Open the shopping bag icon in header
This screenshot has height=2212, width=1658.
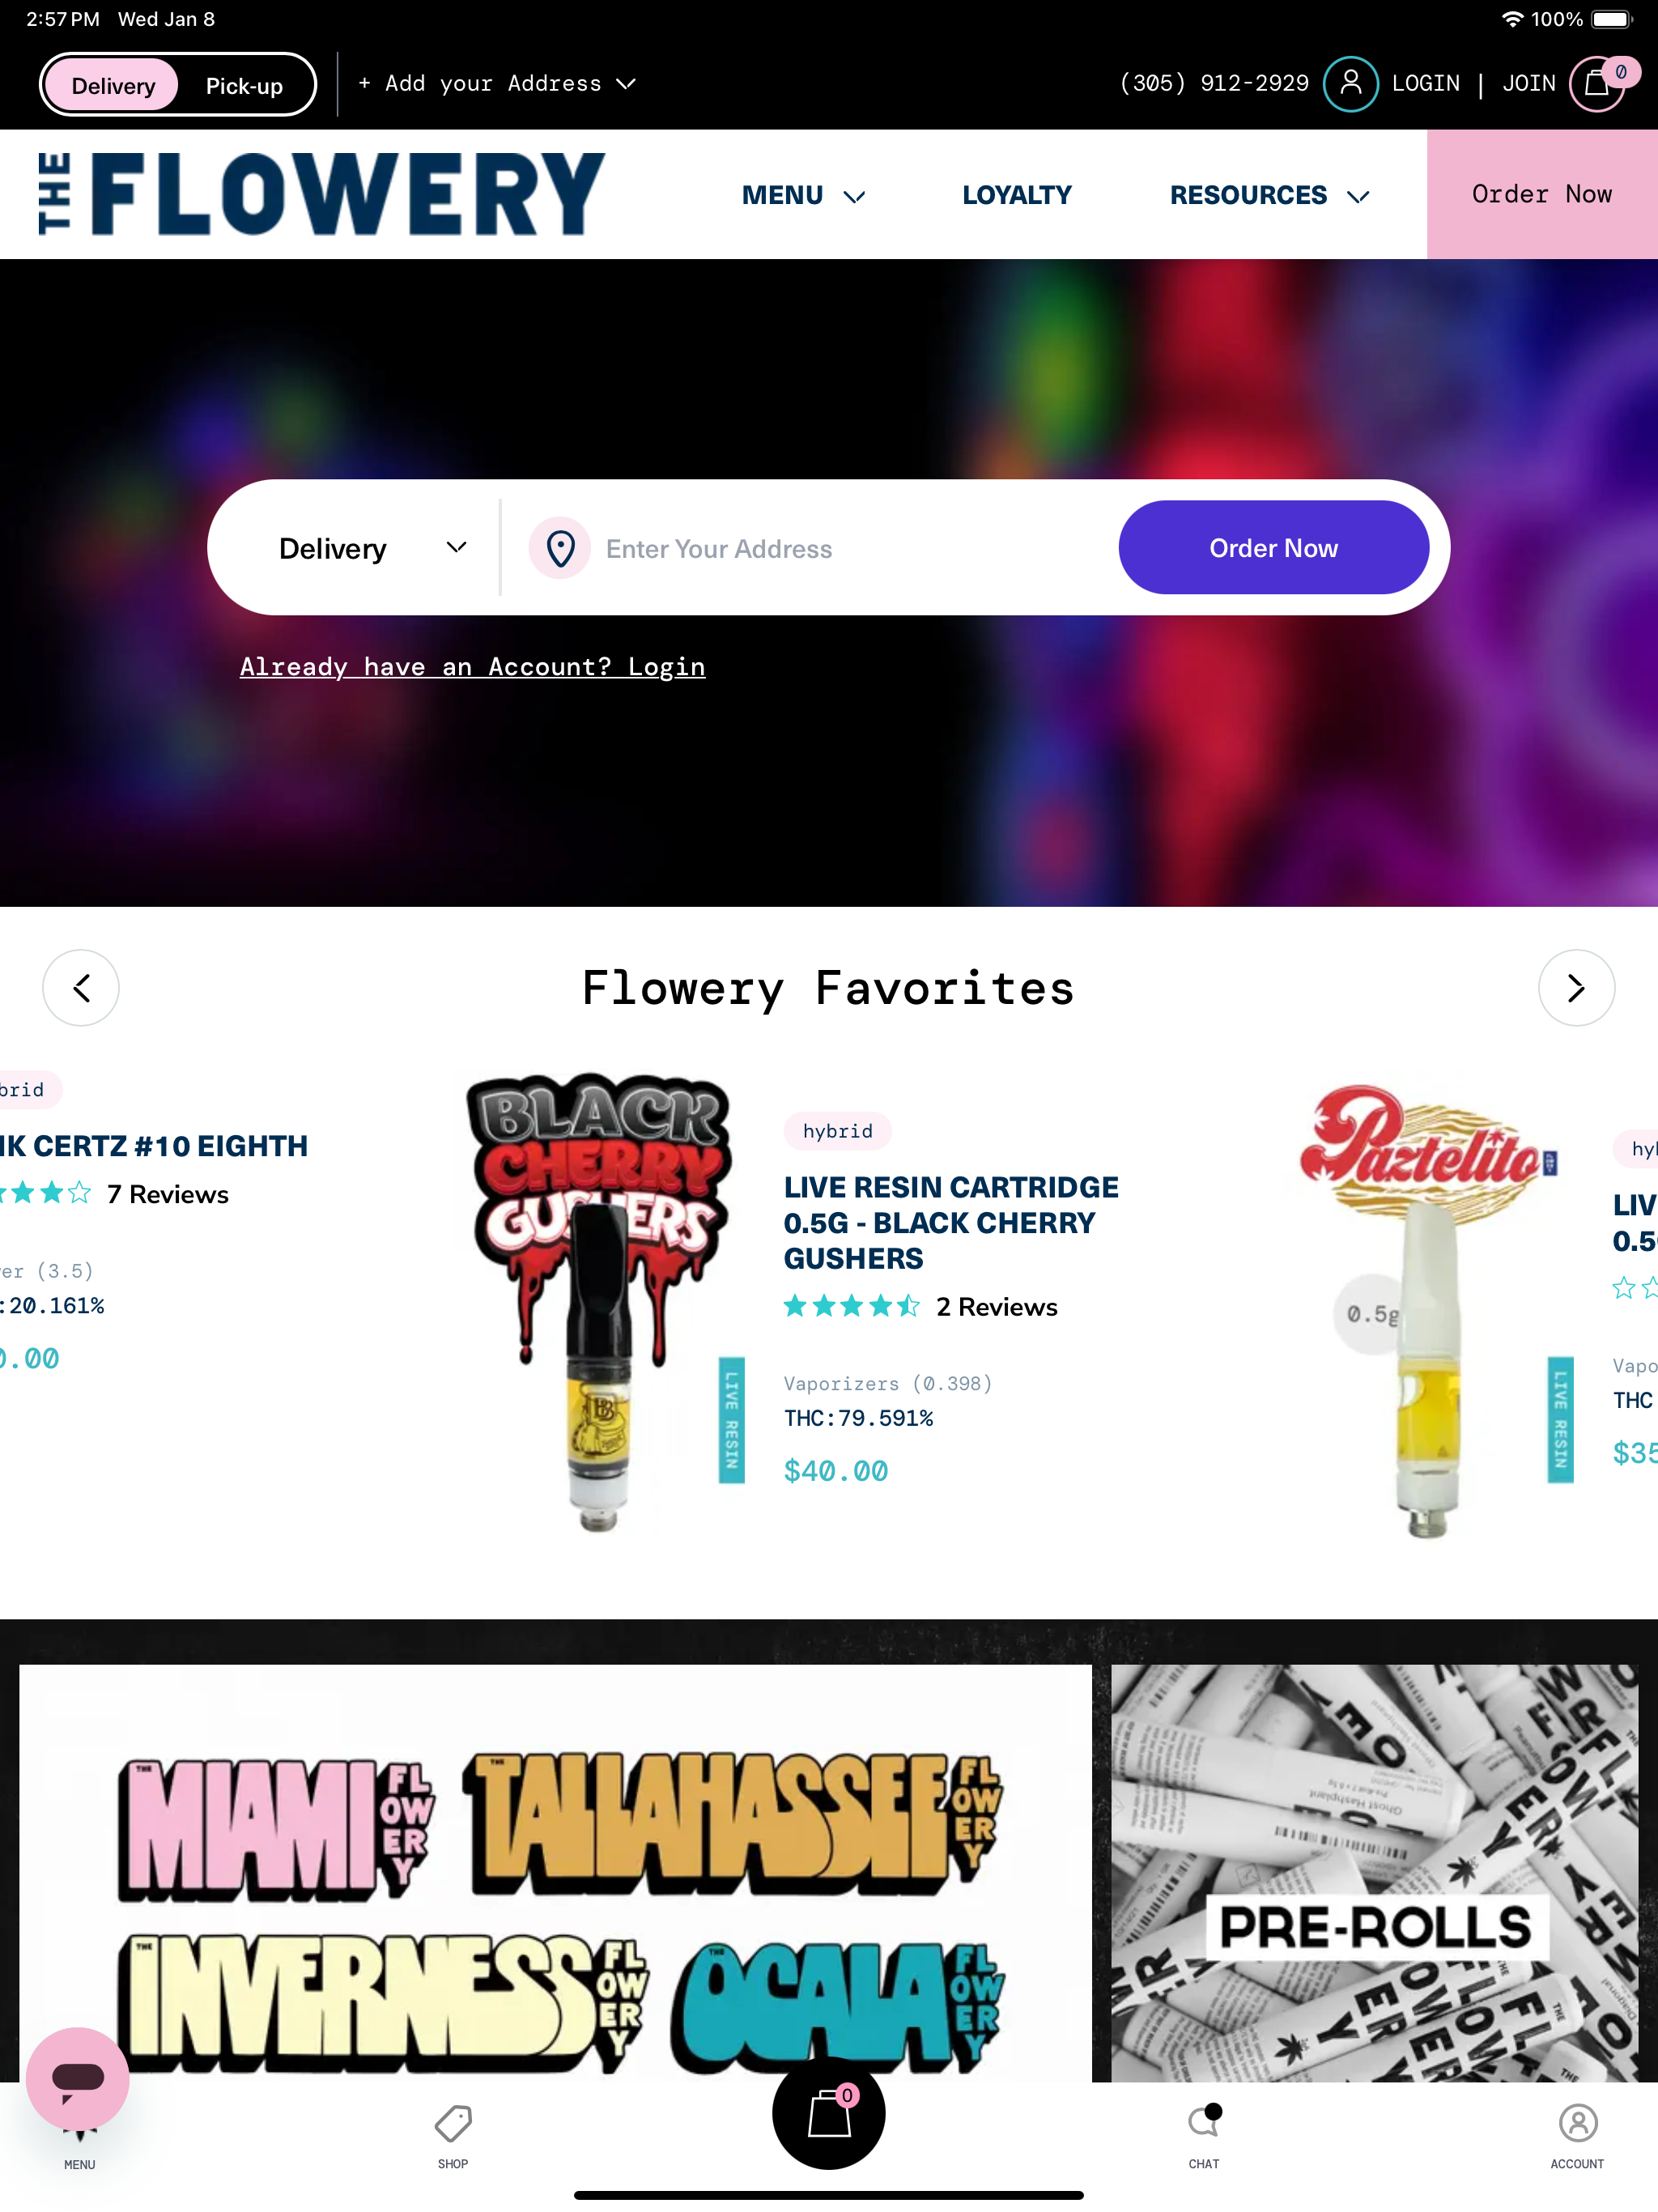[1597, 84]
